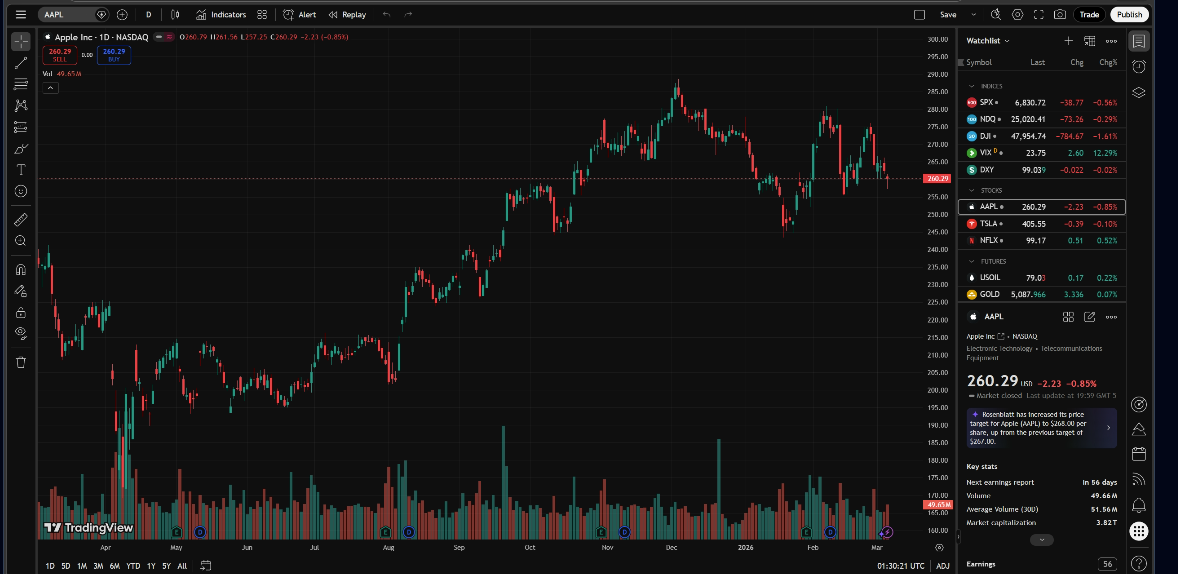Select the YTD time range
This screenshot has height=574, width=1178.
pos(133,566)
